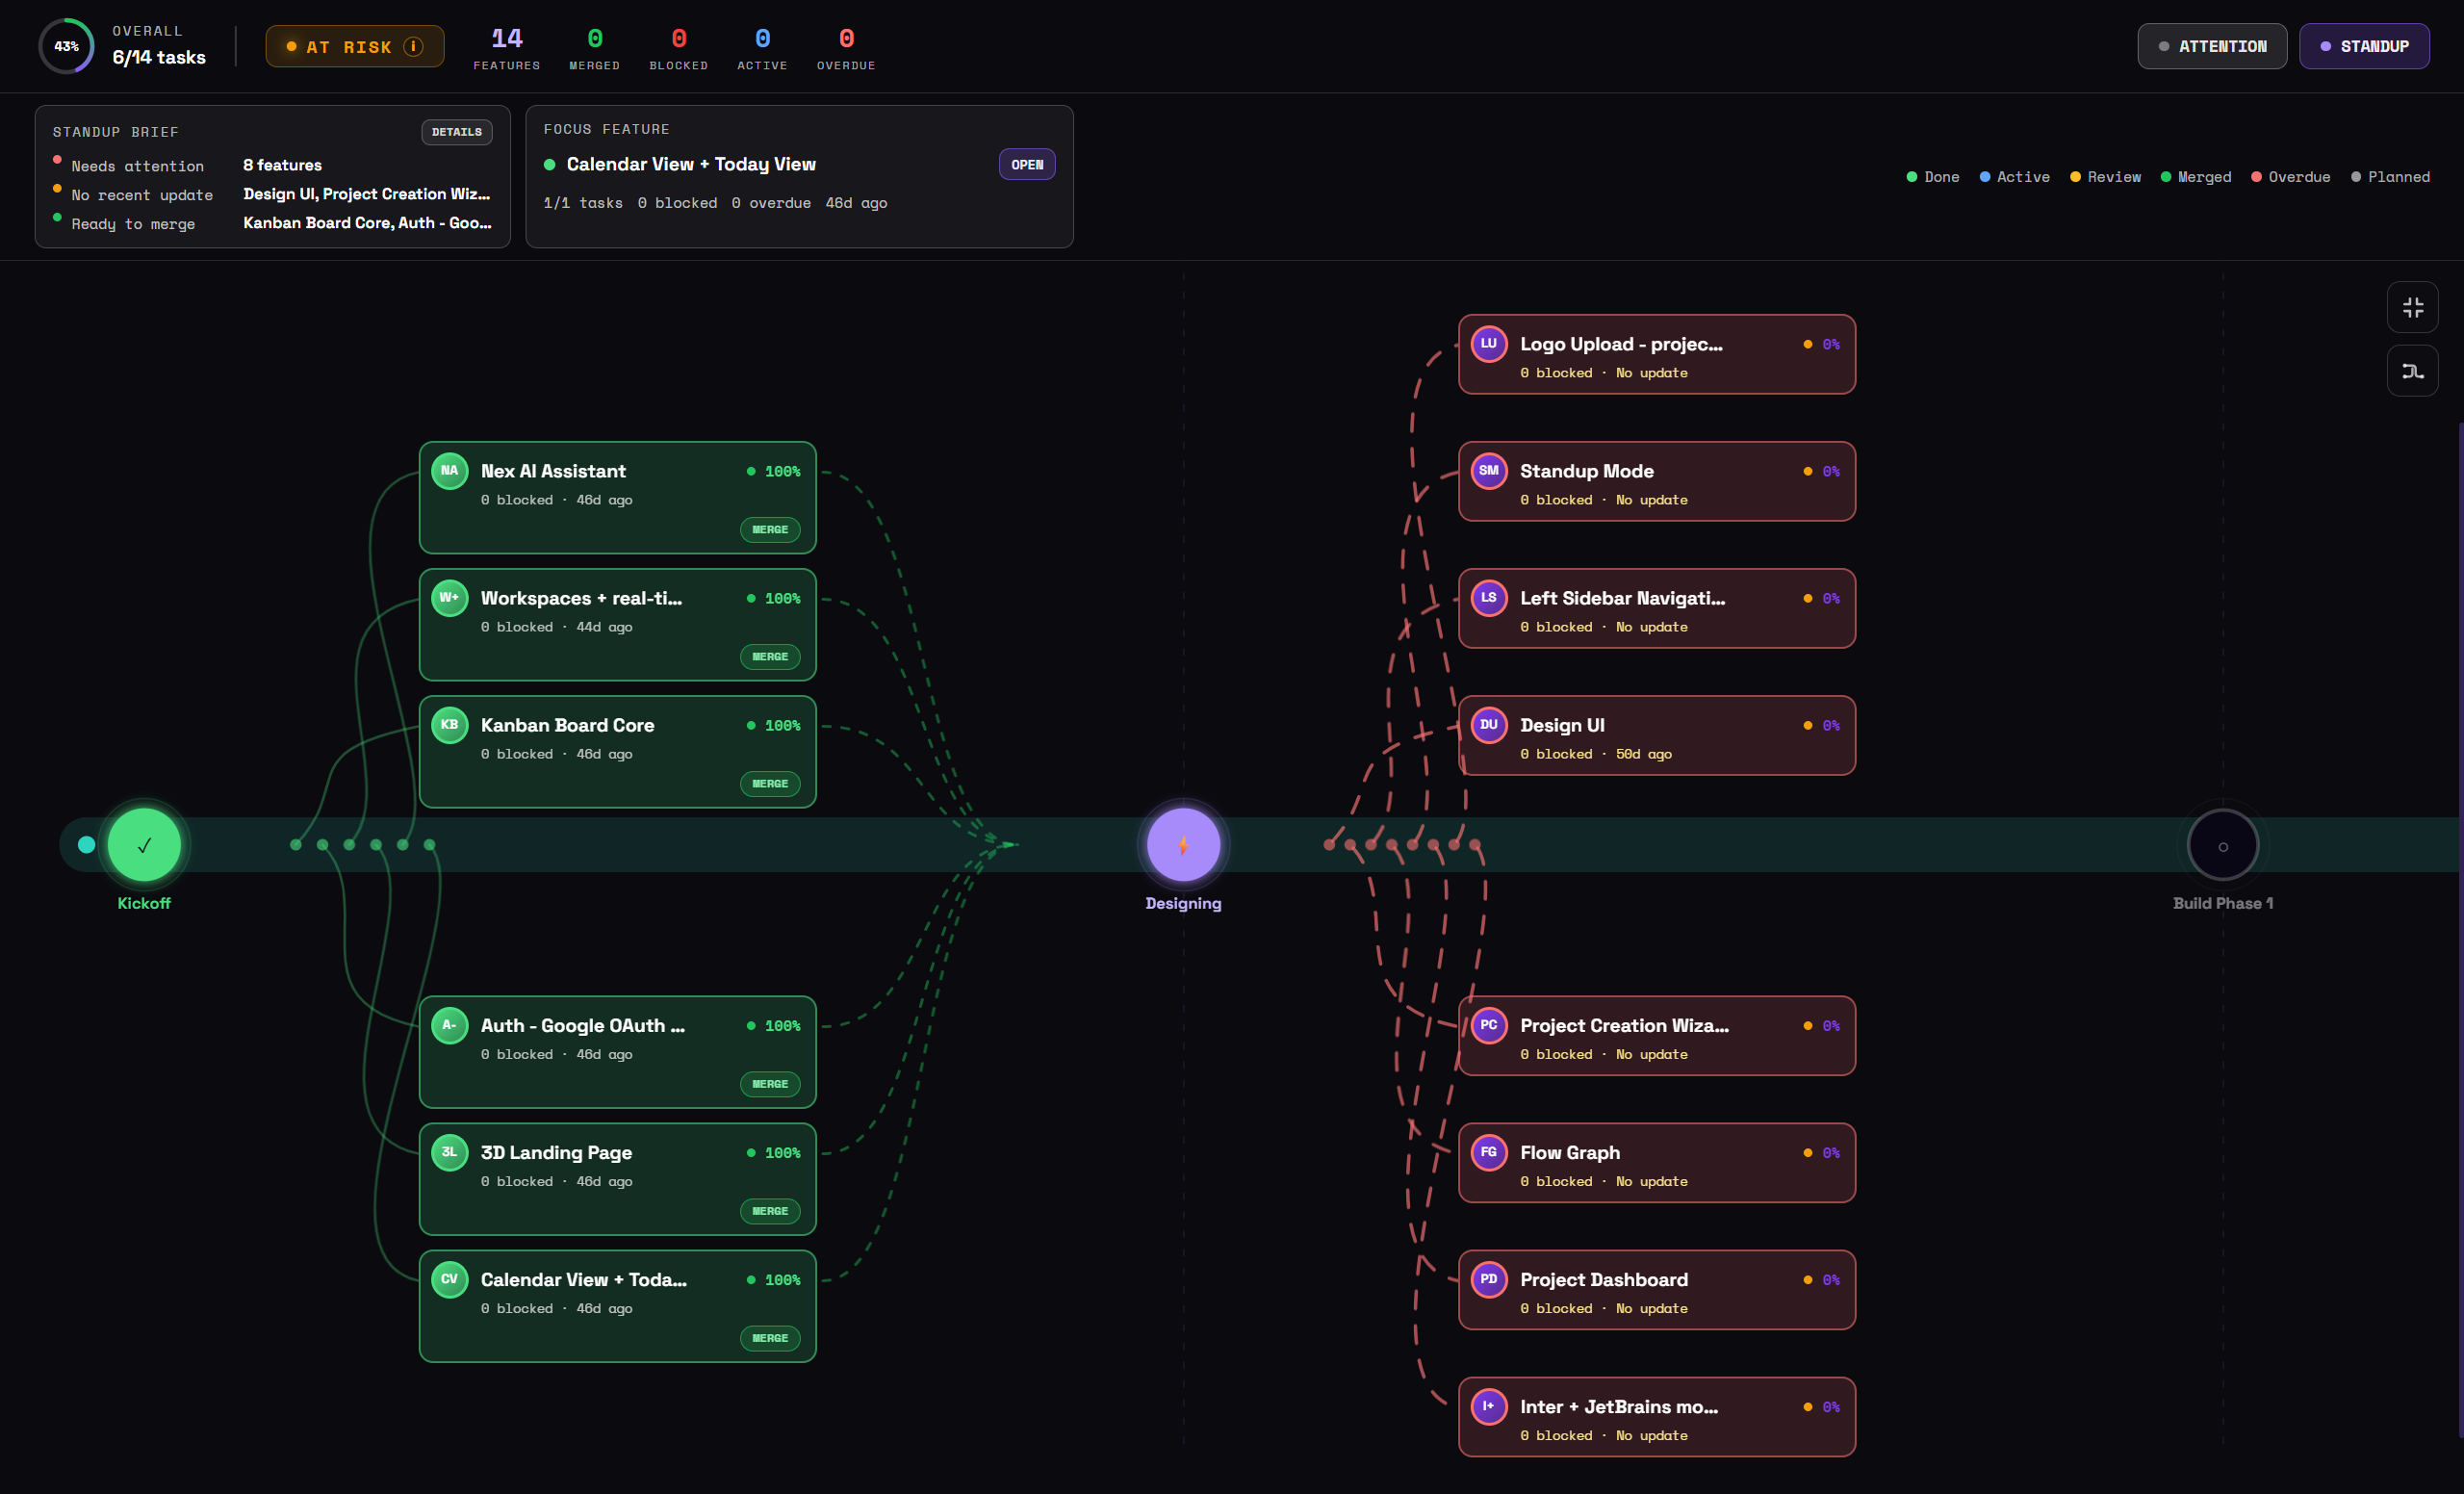This screenshot has width=2464, height=1494.
Task: Click the vertical scrollbar on right edge
Action: [x=2460, y=930]
